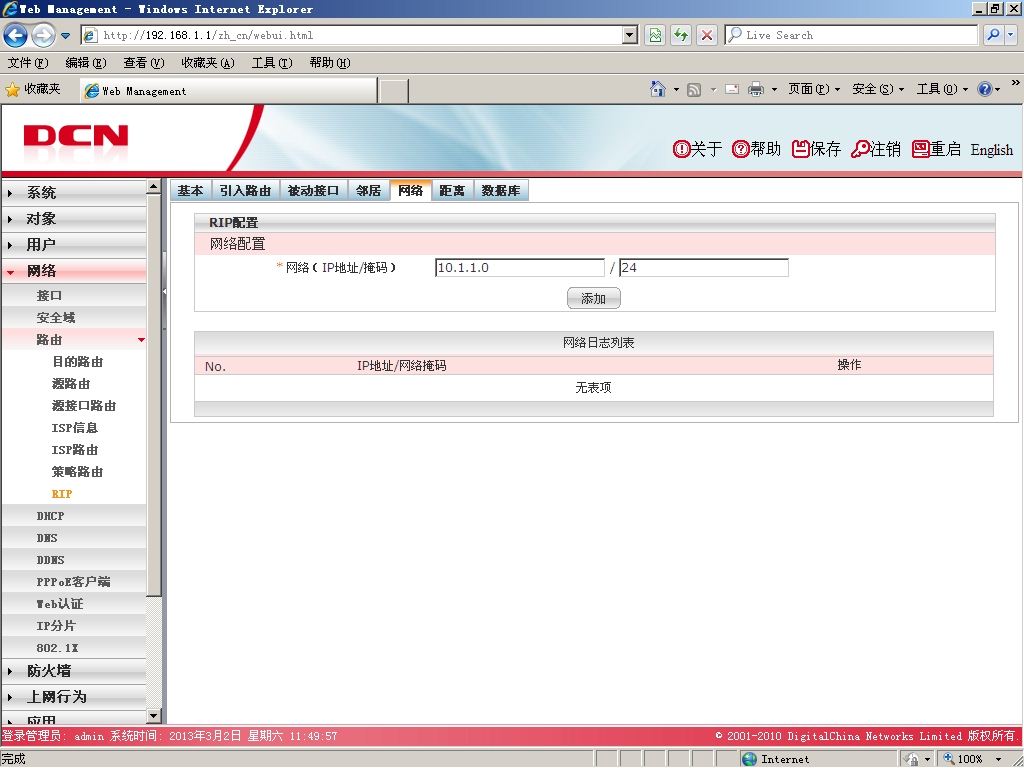1024x768 pixels.
Task: Open the search provider dropdown arrow
Action: point(1010,35)
